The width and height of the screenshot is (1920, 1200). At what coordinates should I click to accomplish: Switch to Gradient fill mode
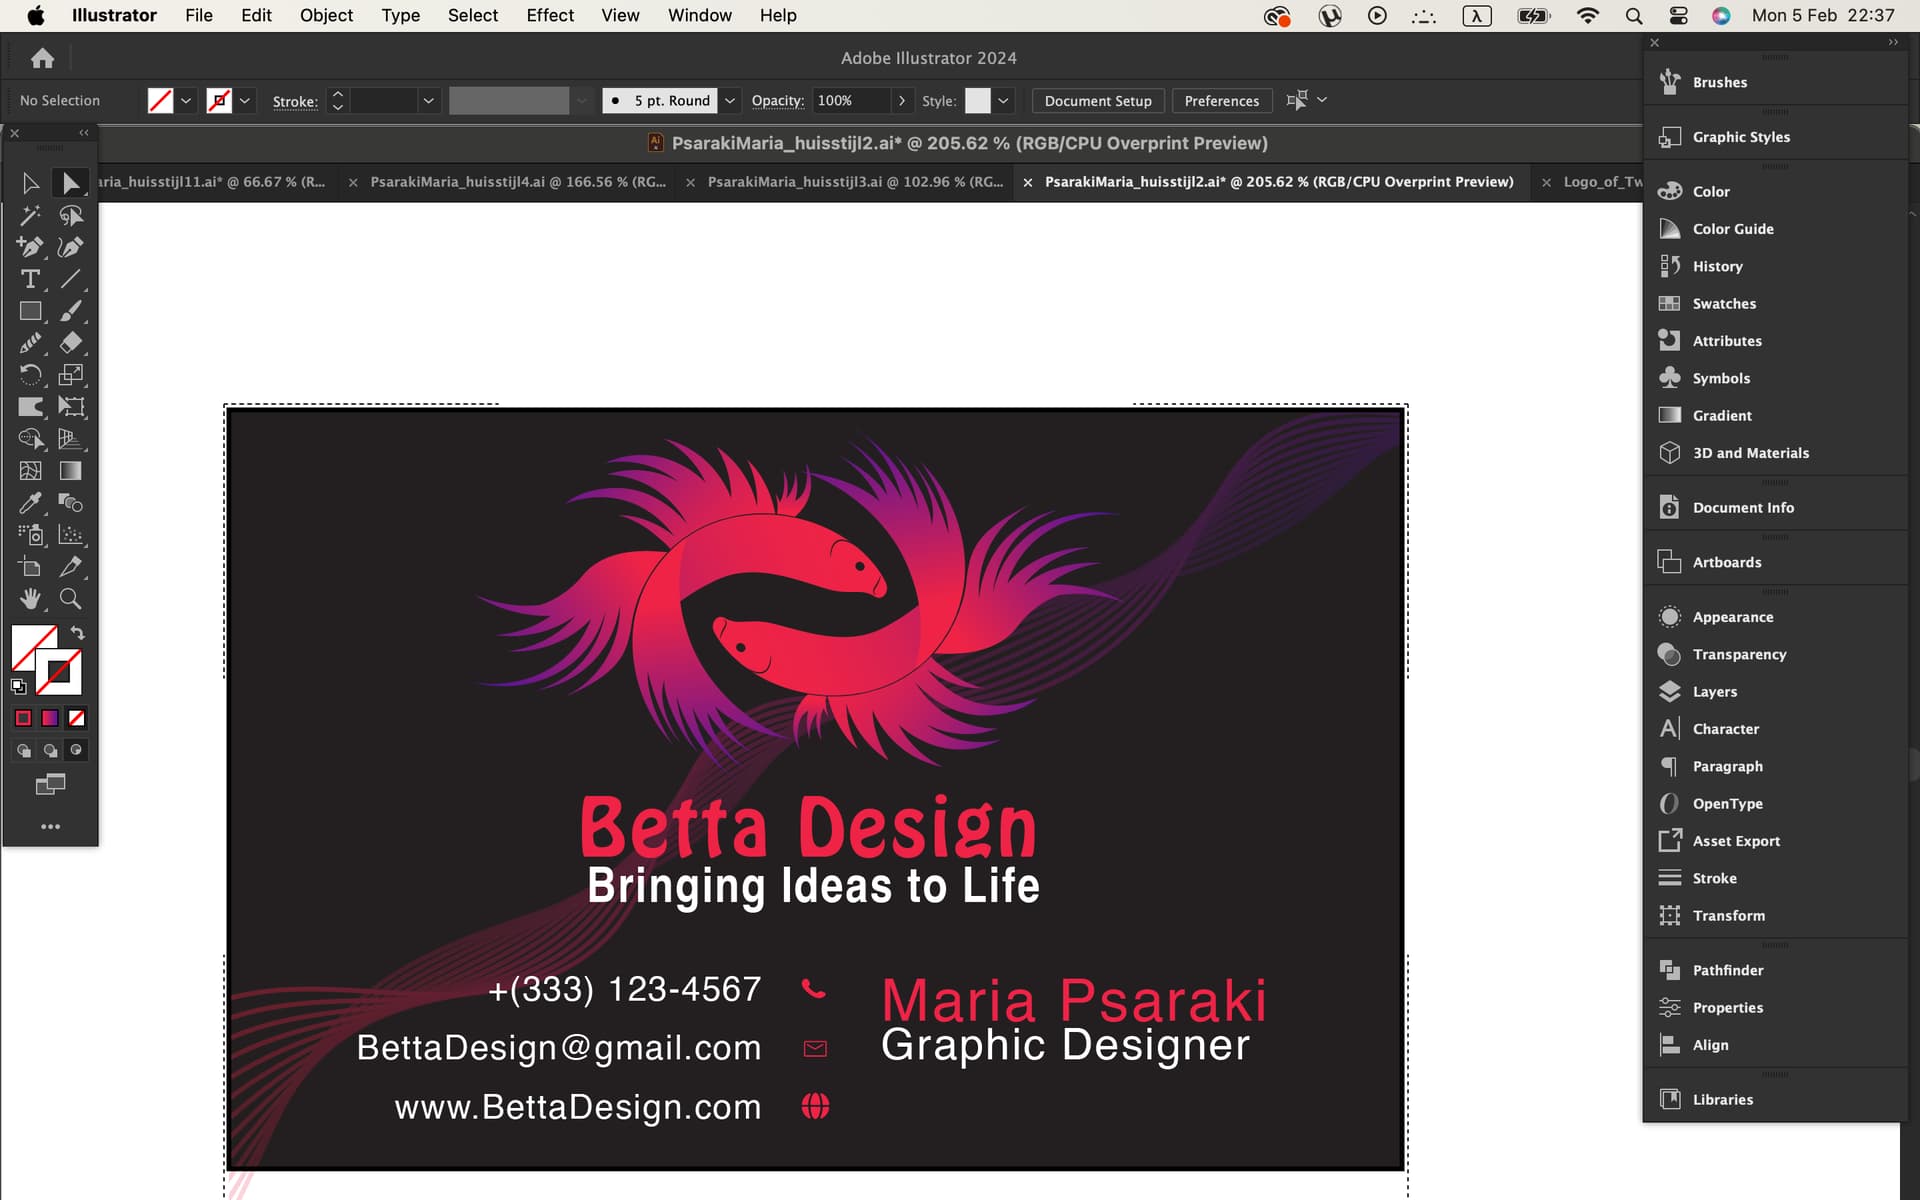50,718
